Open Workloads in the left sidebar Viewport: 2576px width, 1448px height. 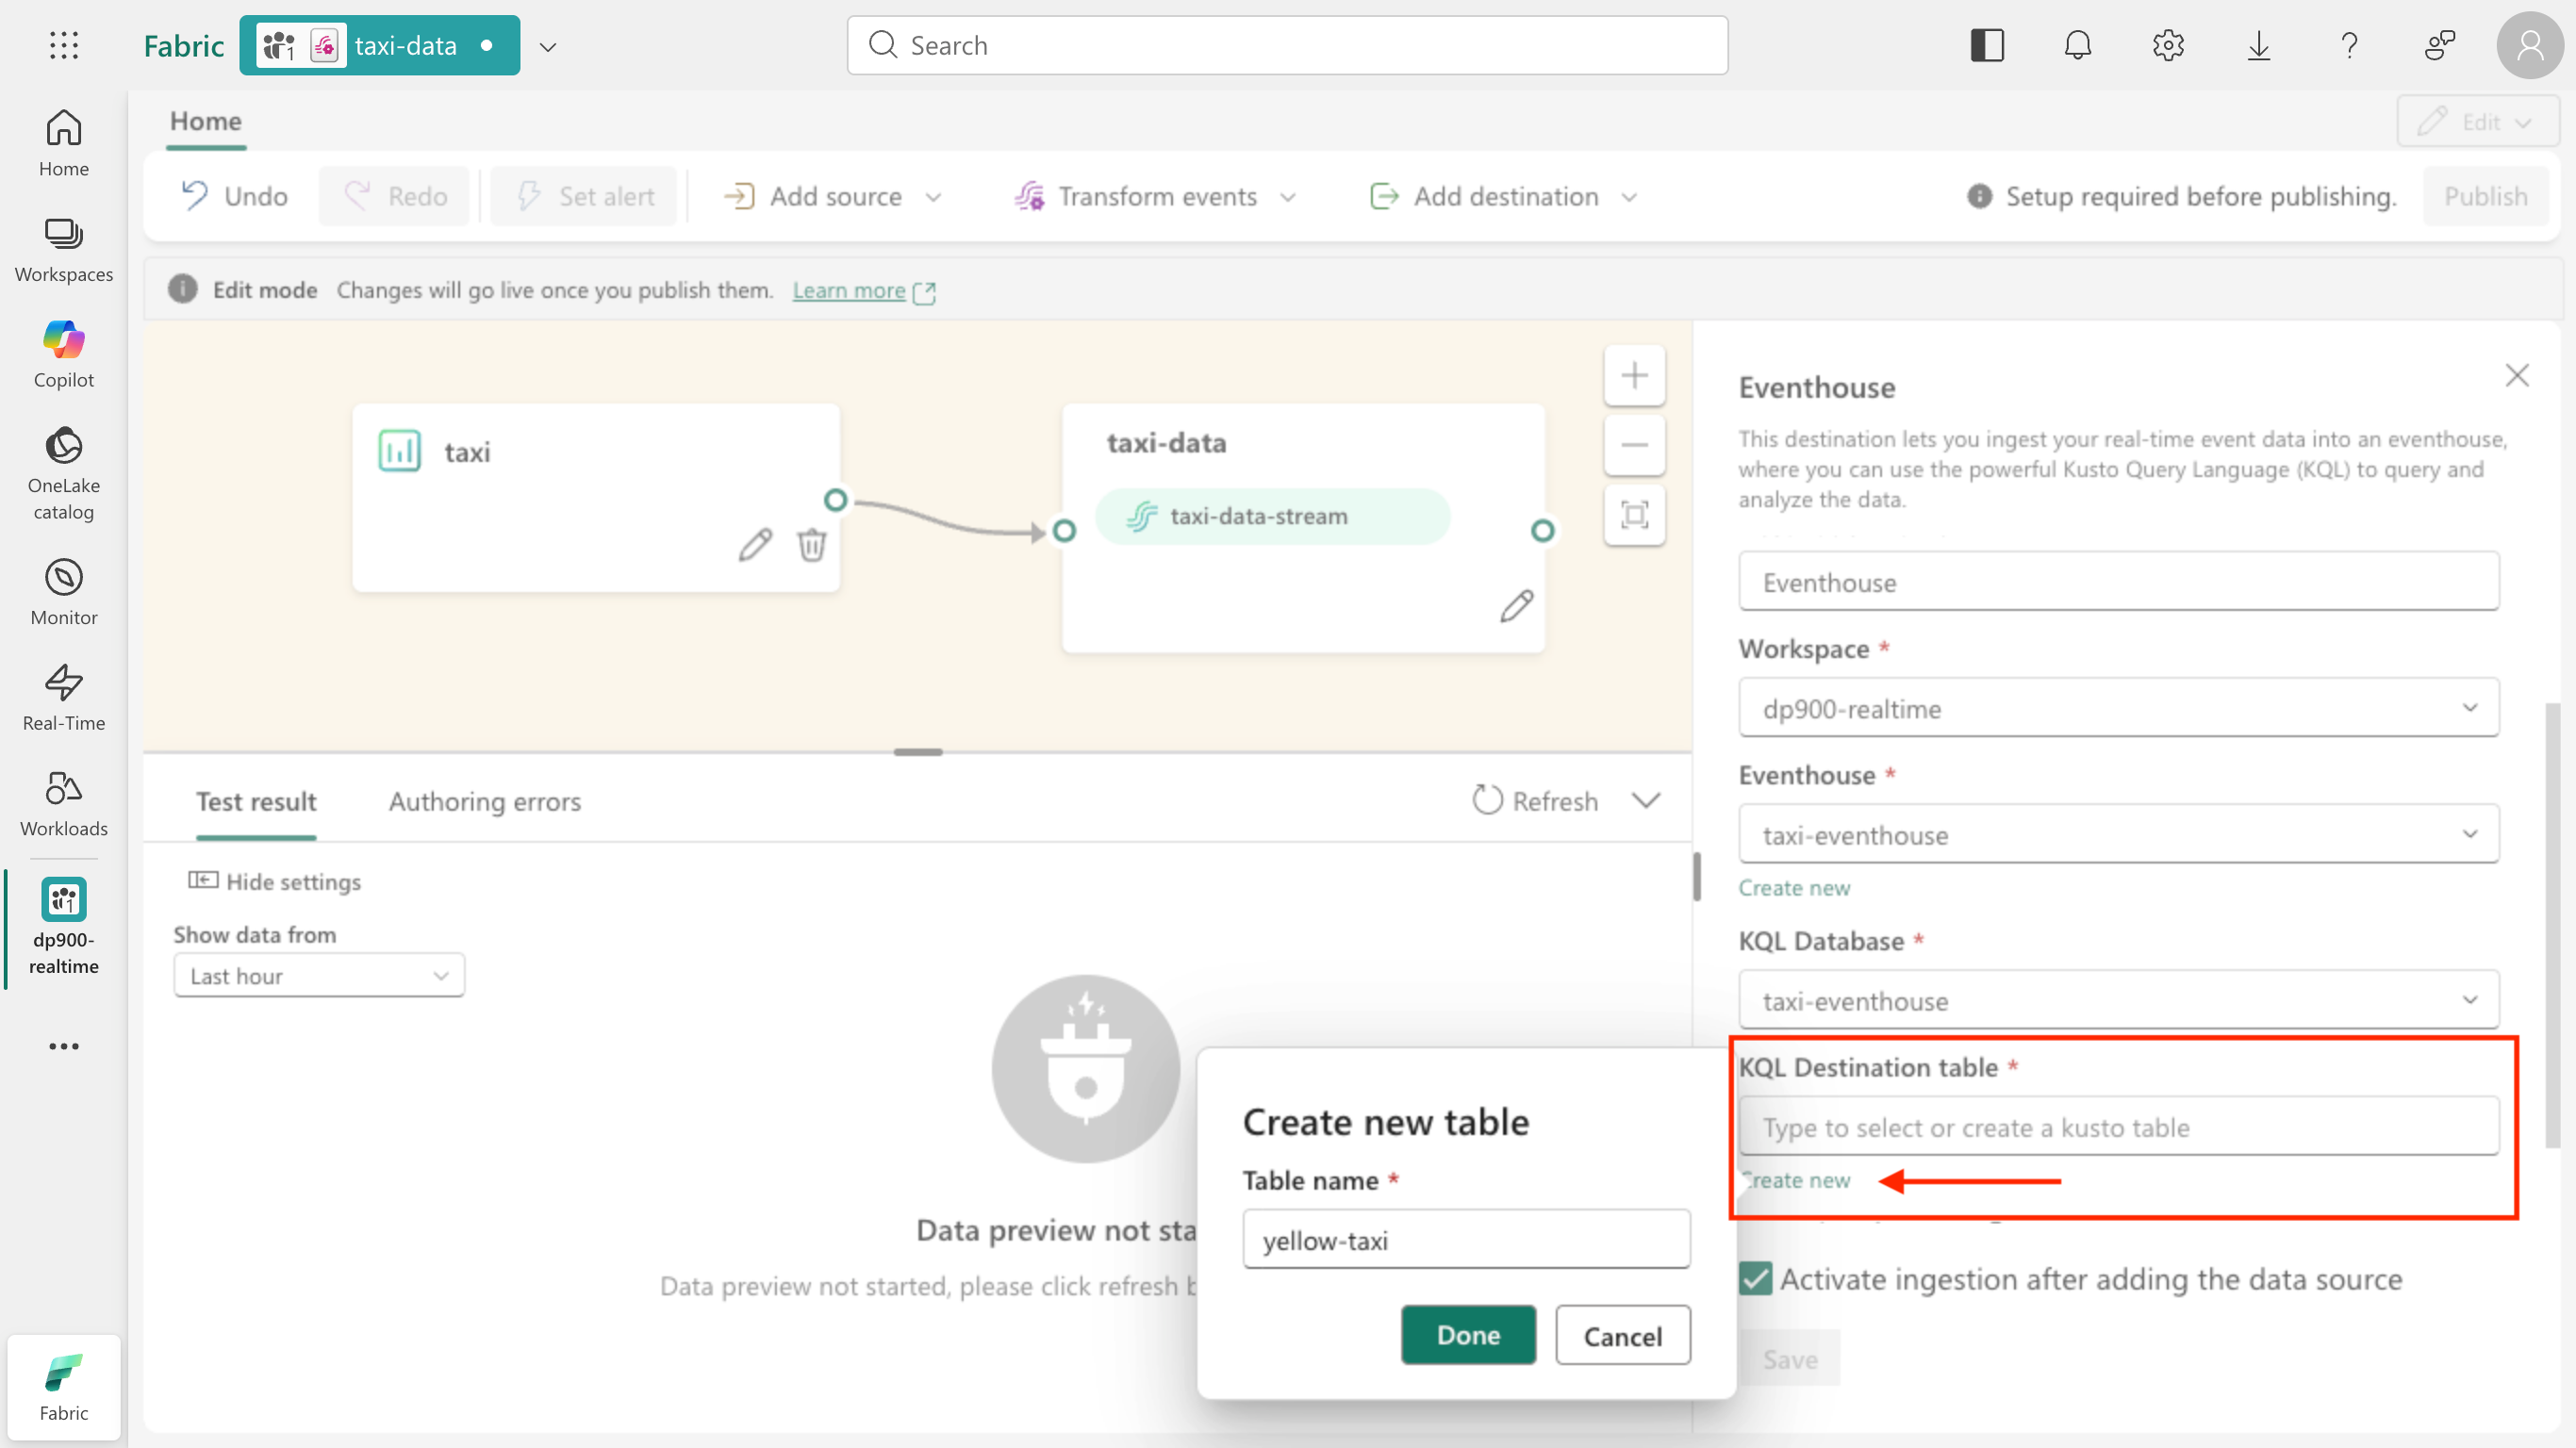pos(64,803)
